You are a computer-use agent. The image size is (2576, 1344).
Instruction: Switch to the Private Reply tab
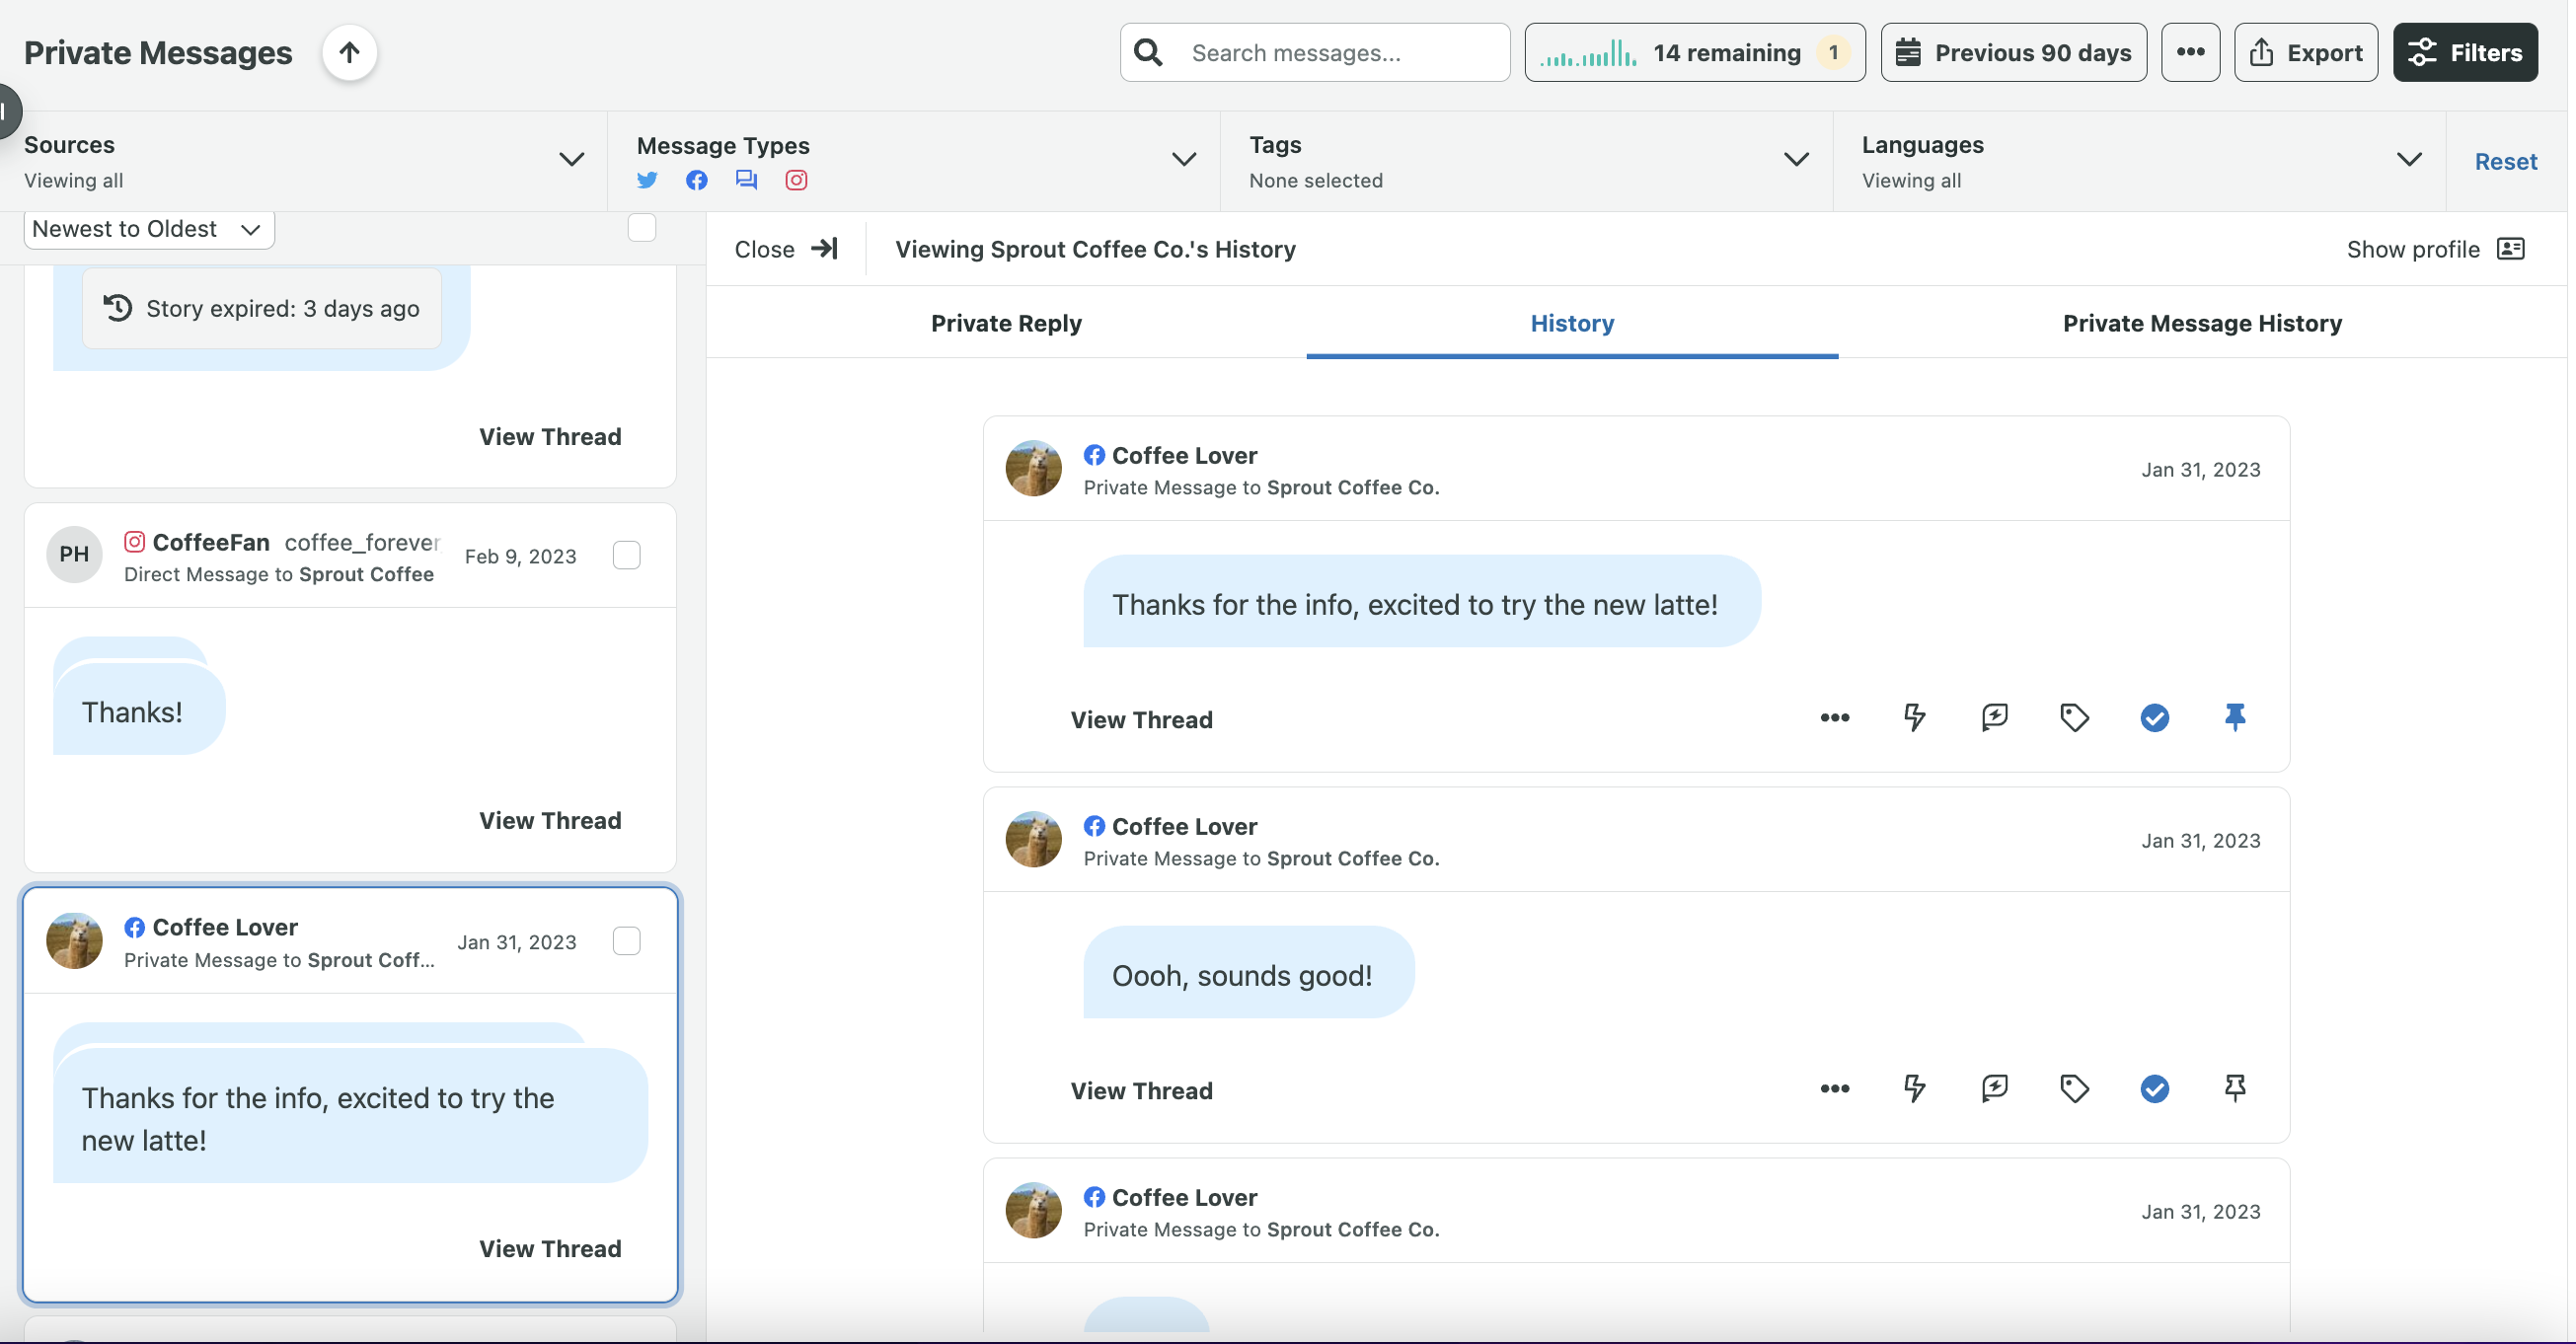1006,323
